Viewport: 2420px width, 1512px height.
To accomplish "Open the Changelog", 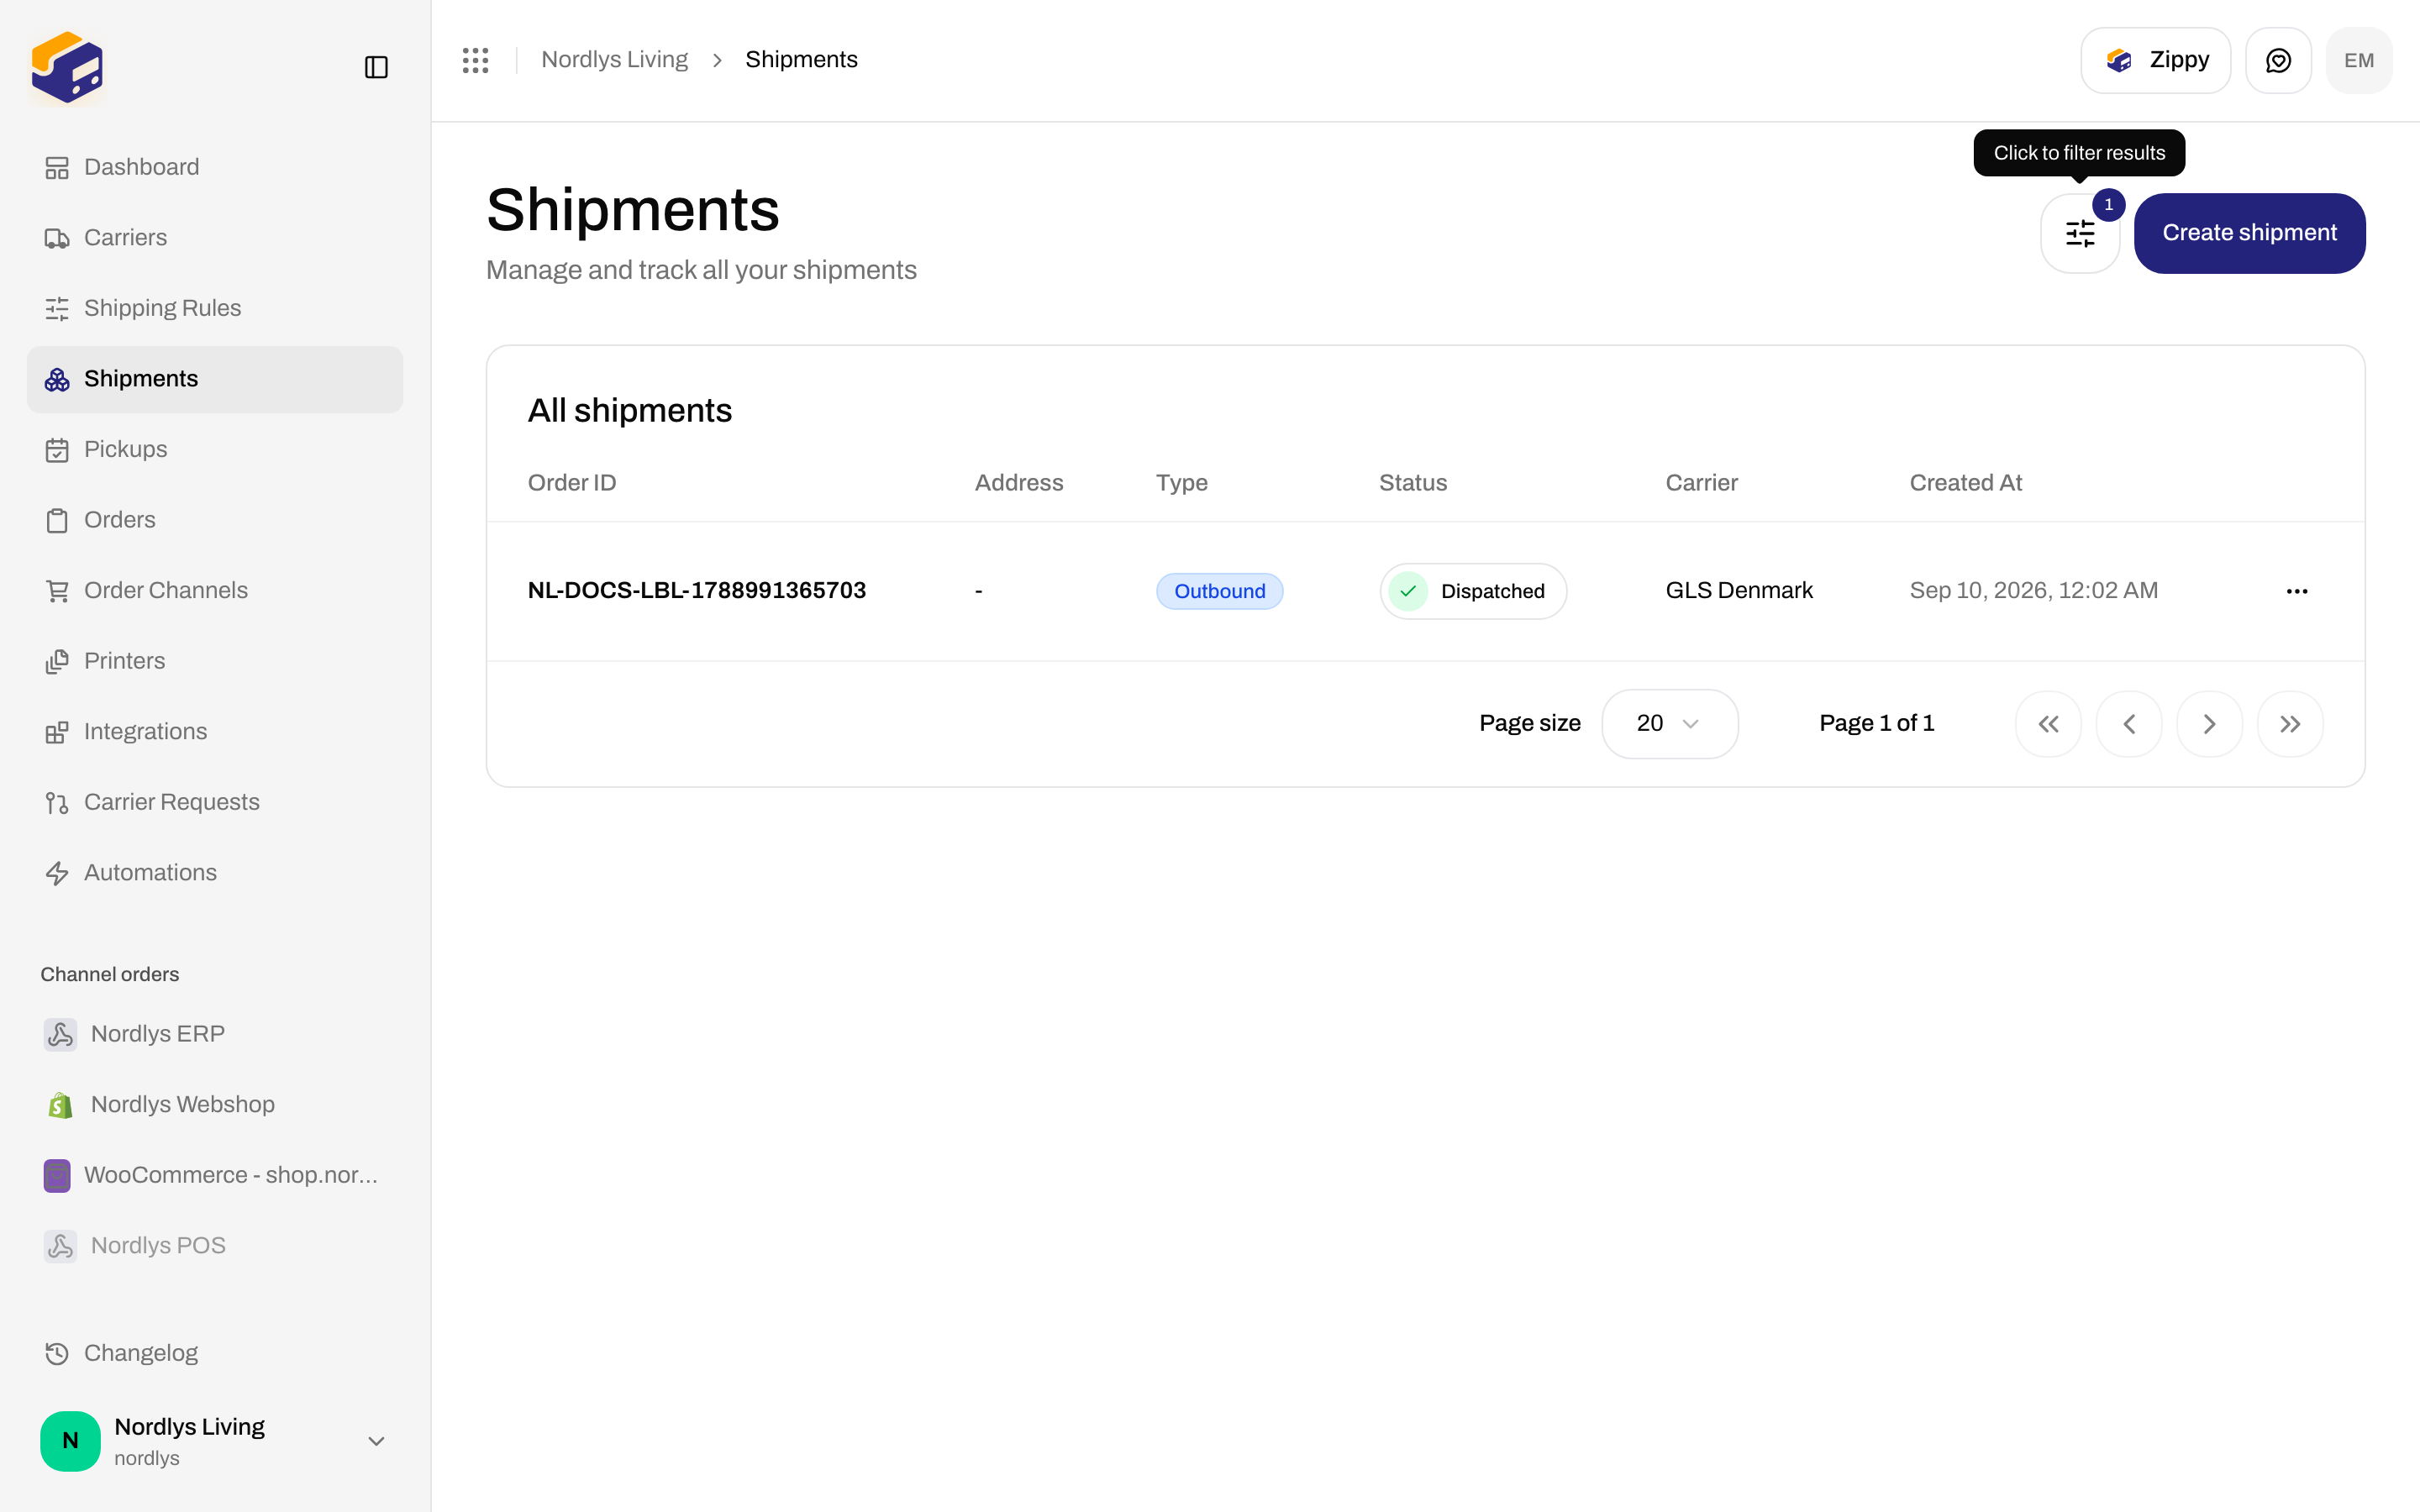I will point(215,1353).
